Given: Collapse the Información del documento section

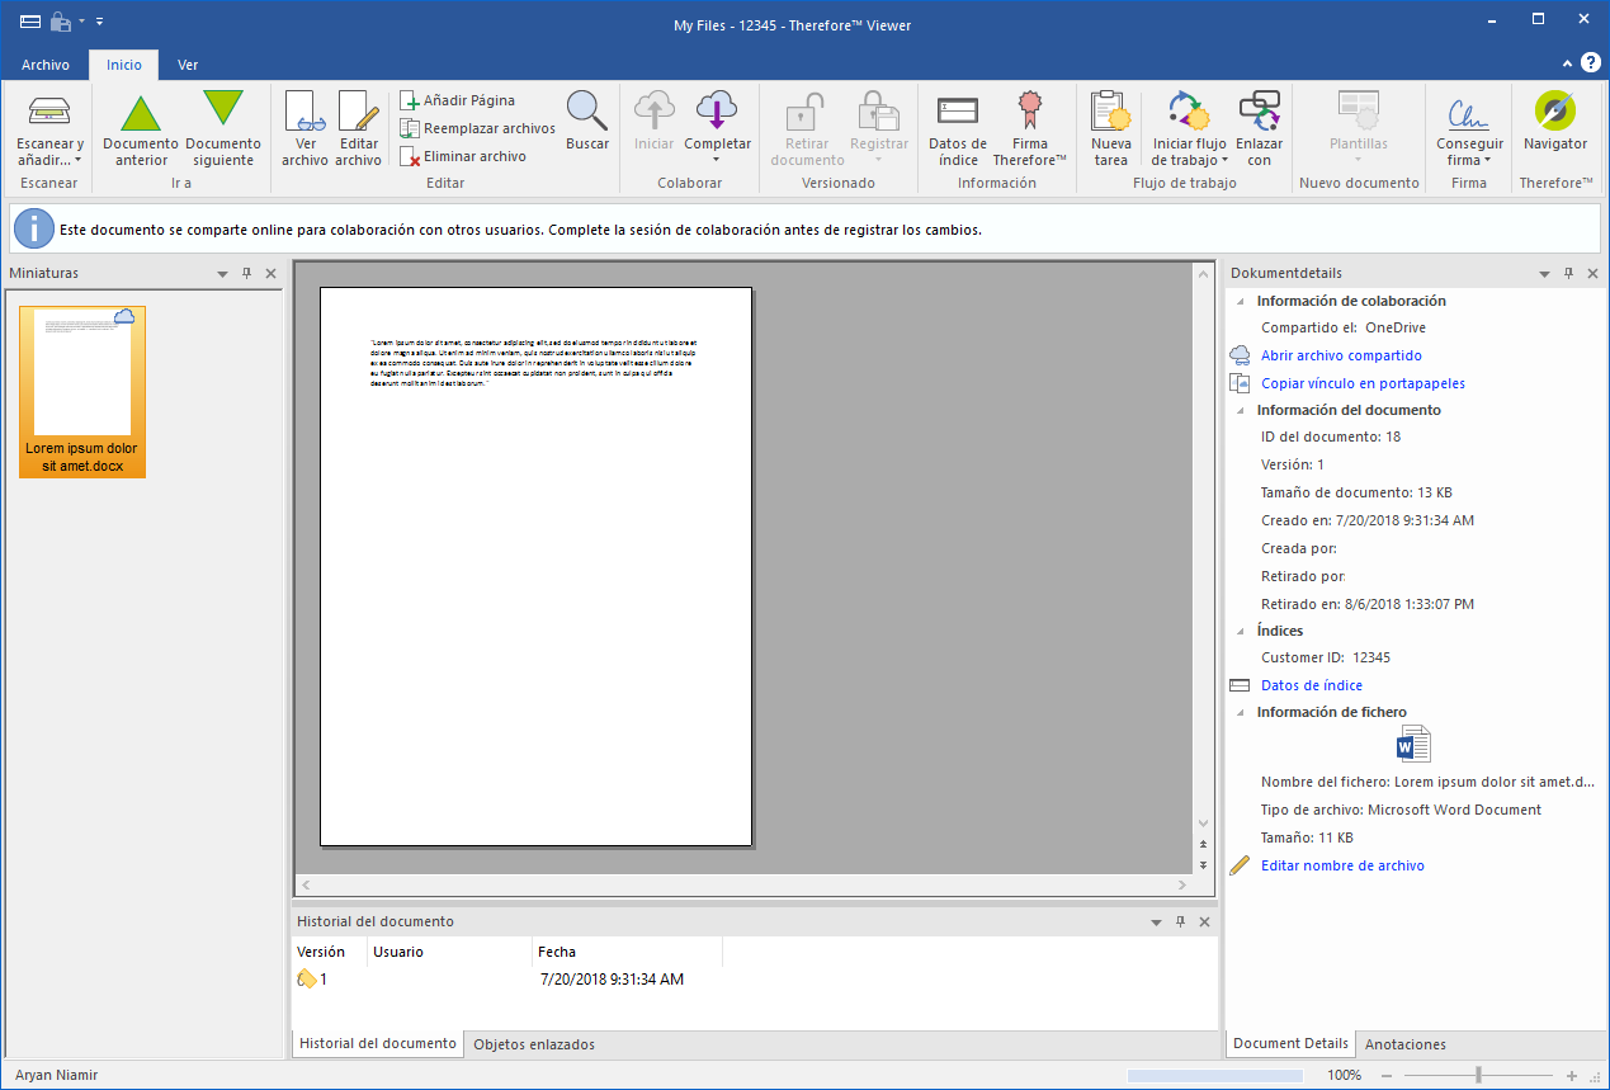Looking at the screenshot, I should pyautogui.click(x=1241, y=410).
